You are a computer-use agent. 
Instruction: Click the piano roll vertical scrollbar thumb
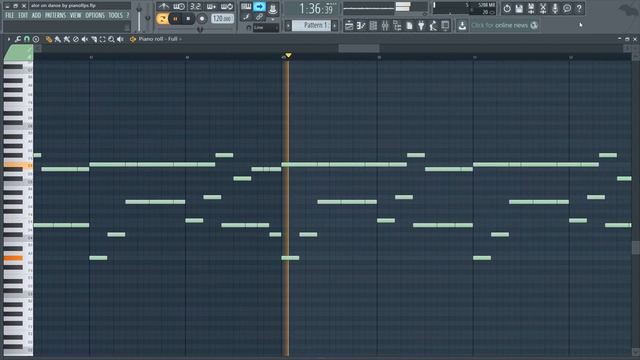636,247
